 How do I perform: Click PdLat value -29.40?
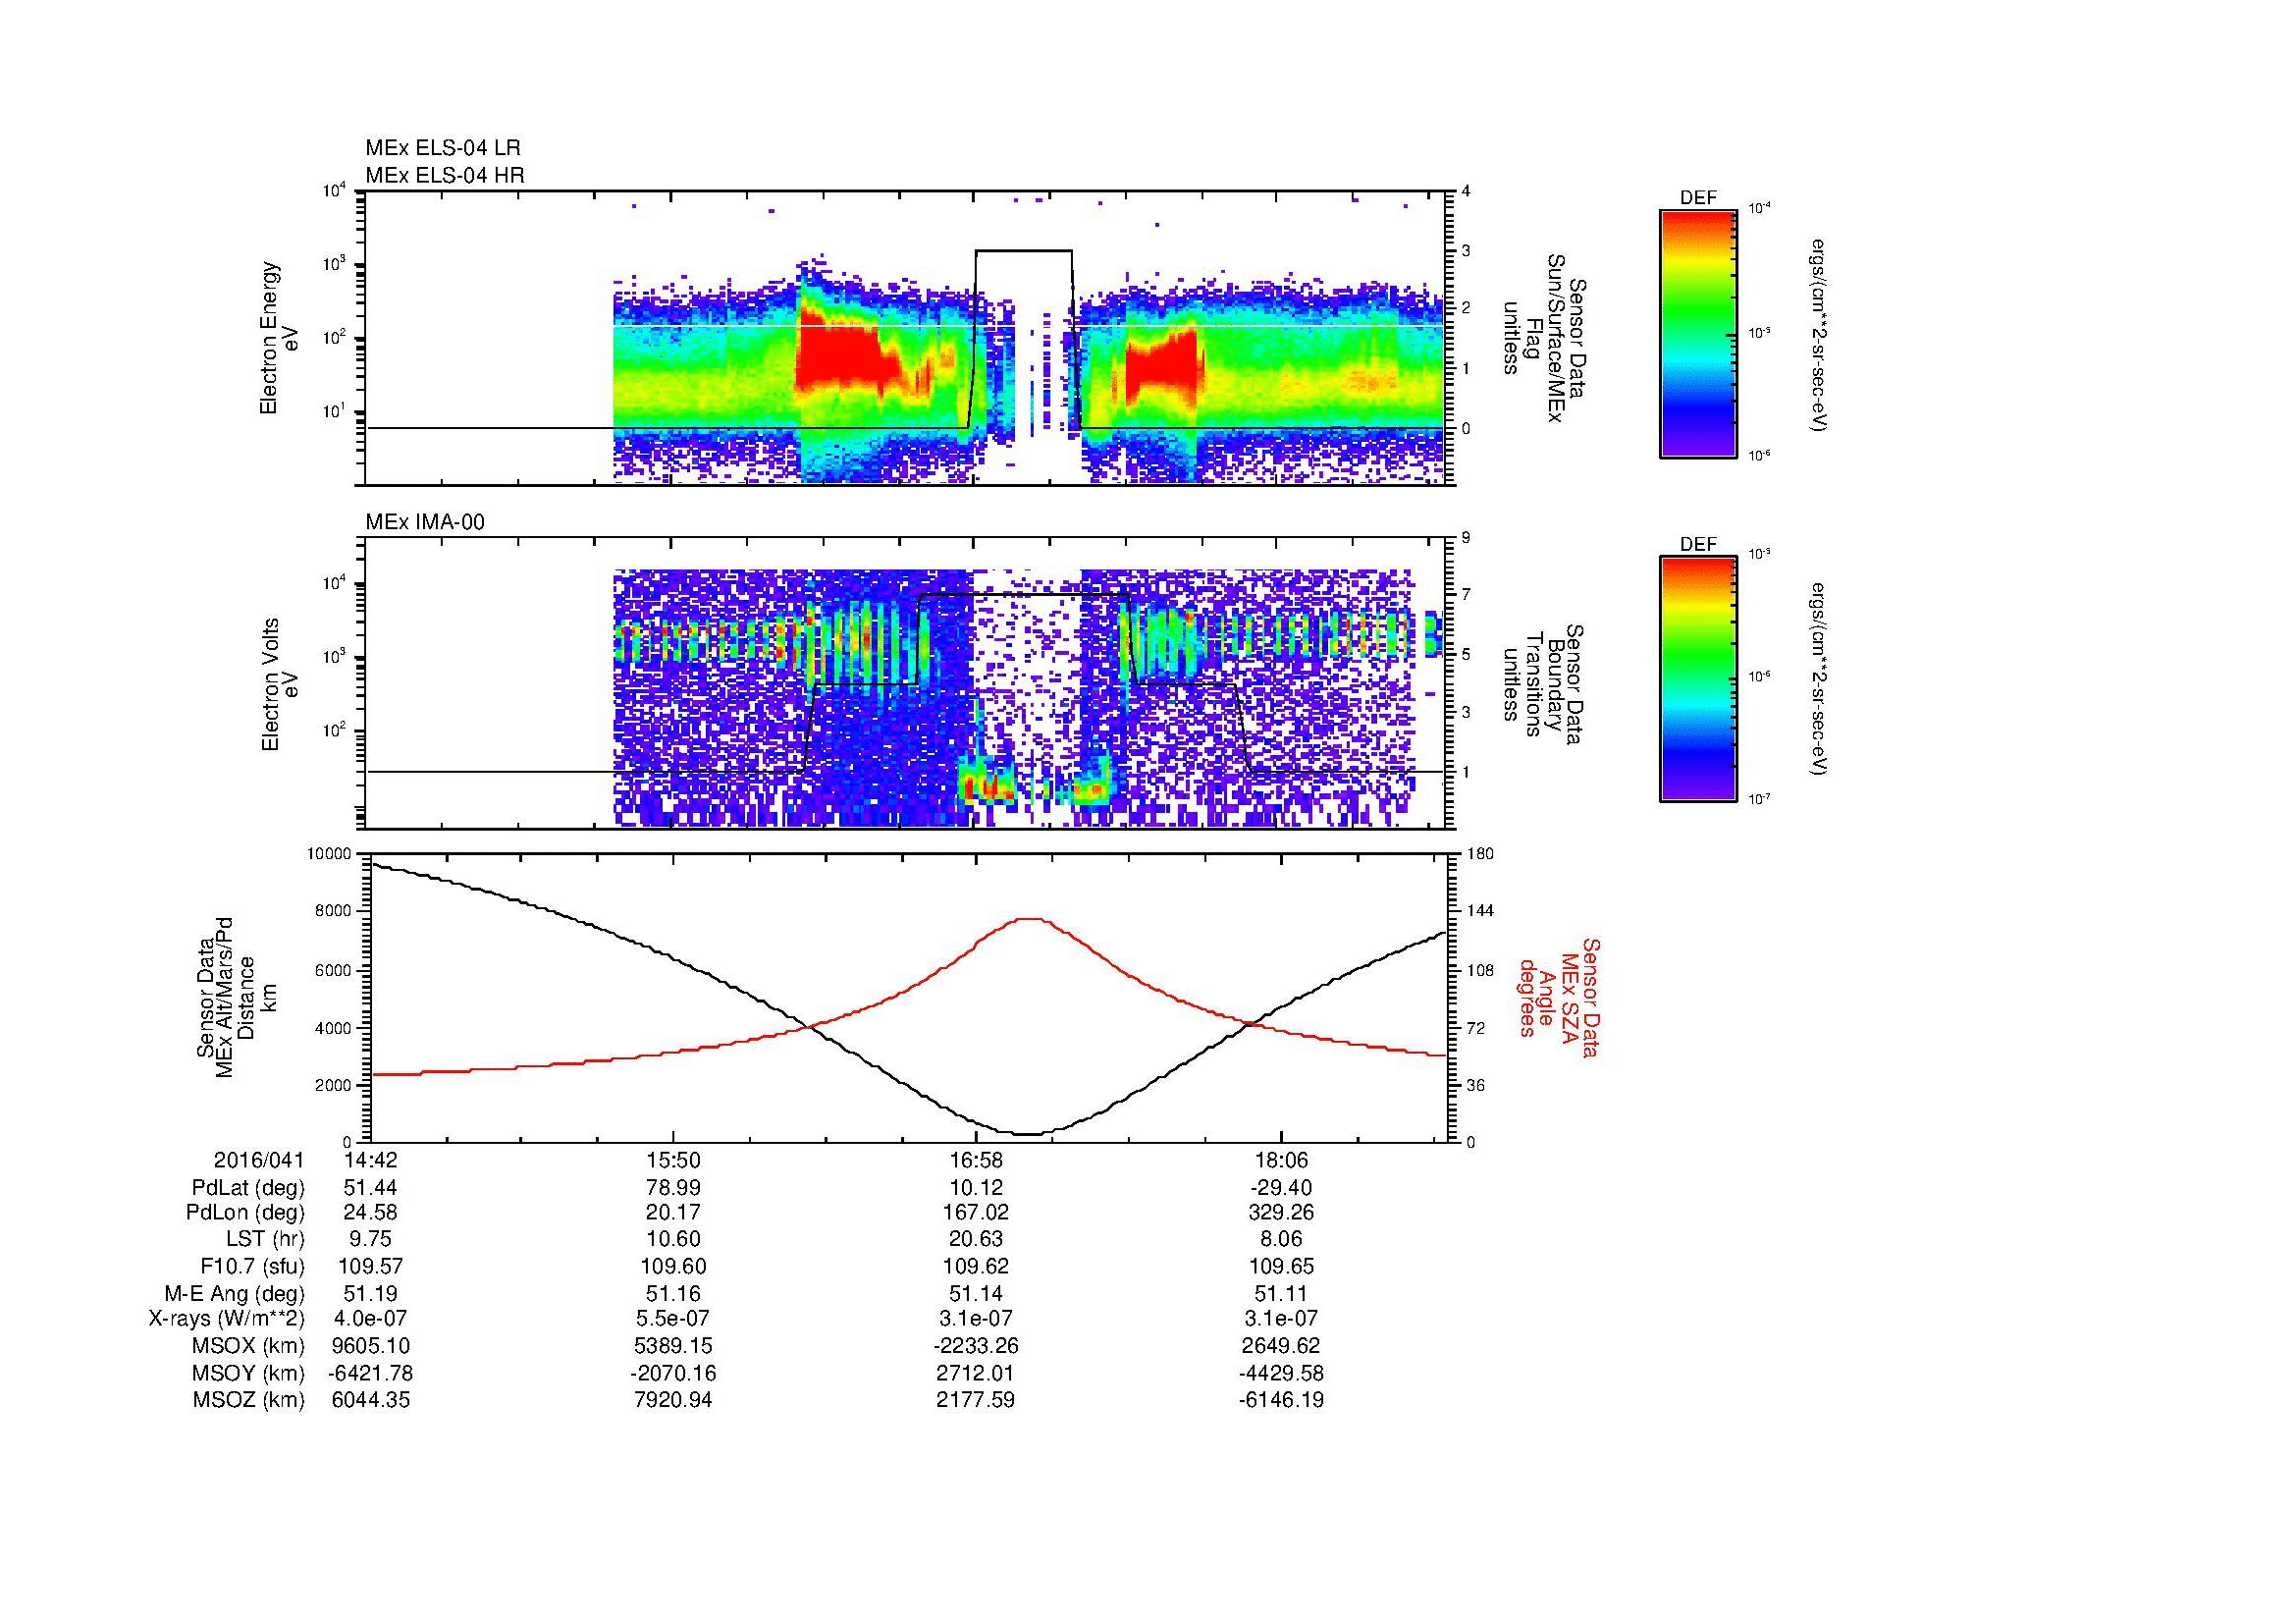pos(1281,1188)
